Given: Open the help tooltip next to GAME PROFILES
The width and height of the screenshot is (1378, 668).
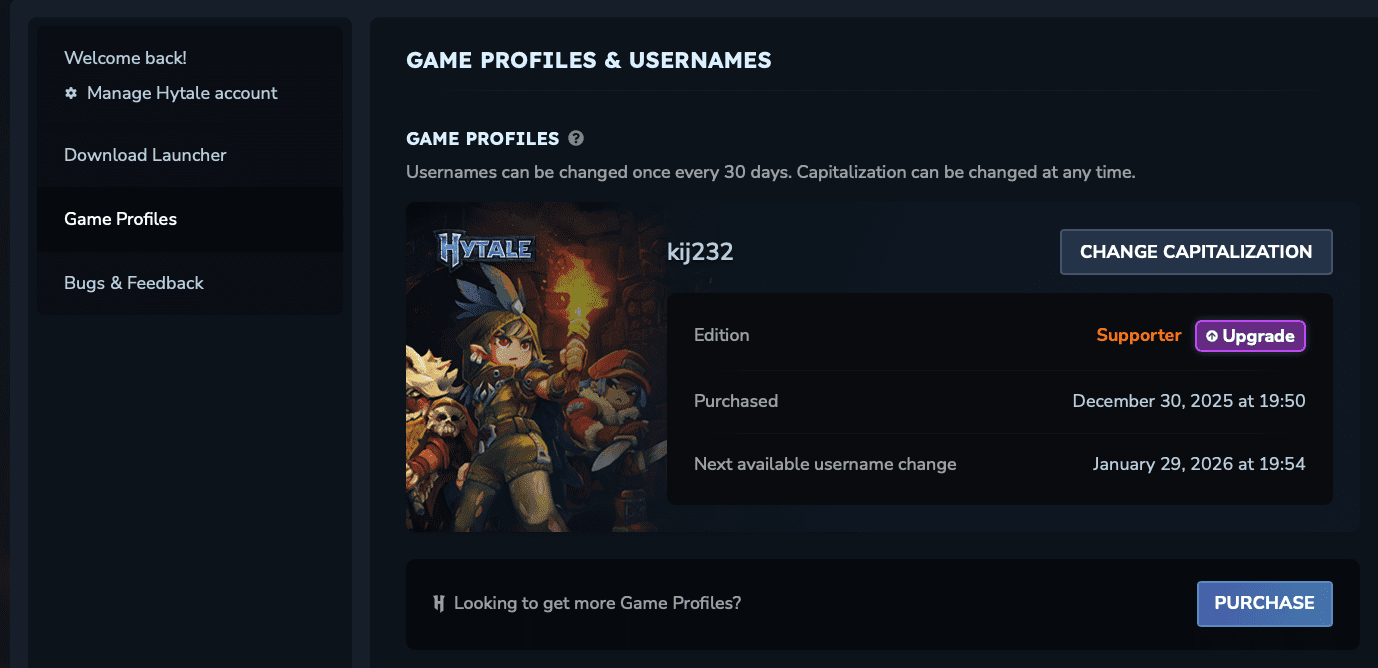Looking at the screenshot, I should pyautogui.click(x=576, y=139).
